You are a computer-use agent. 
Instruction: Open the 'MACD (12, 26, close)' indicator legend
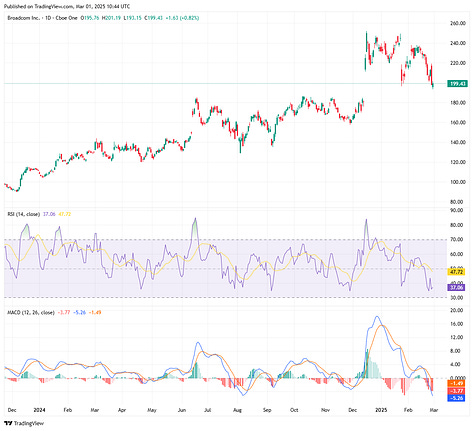tap(31, 313)
